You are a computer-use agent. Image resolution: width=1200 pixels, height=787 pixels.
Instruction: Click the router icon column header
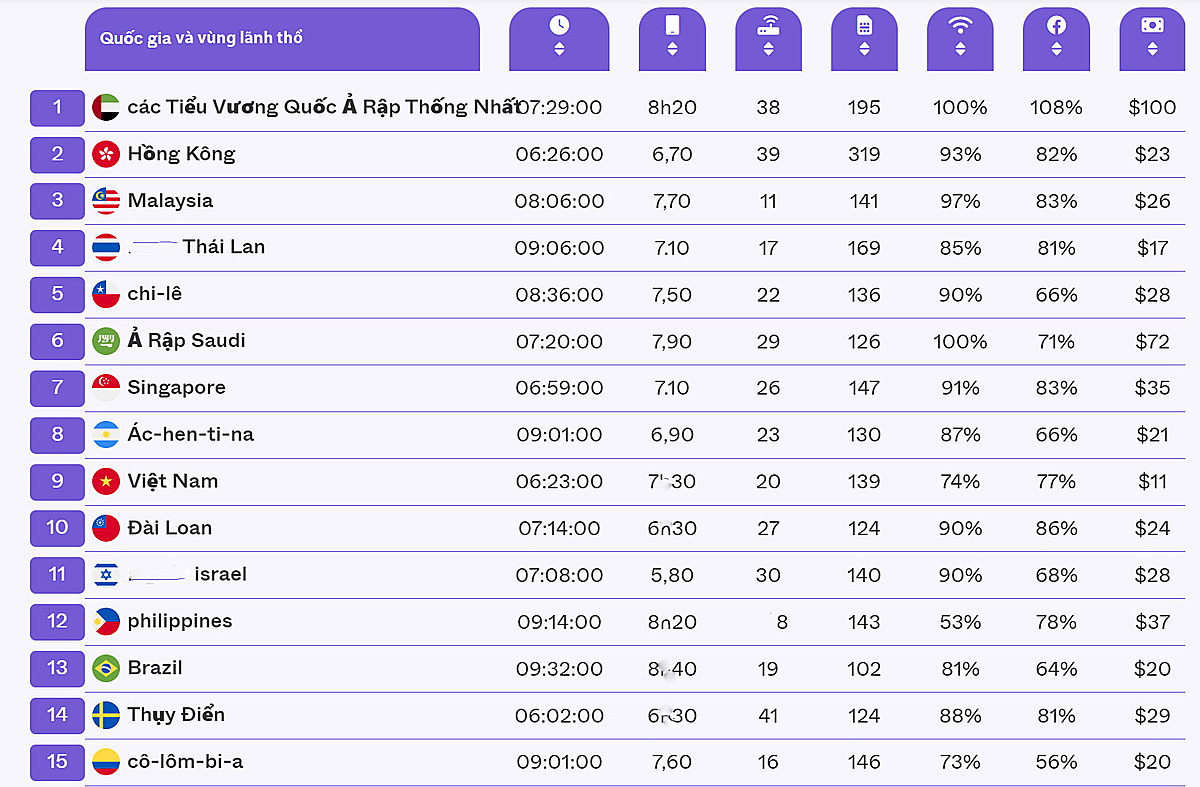[x=768, y=25]
